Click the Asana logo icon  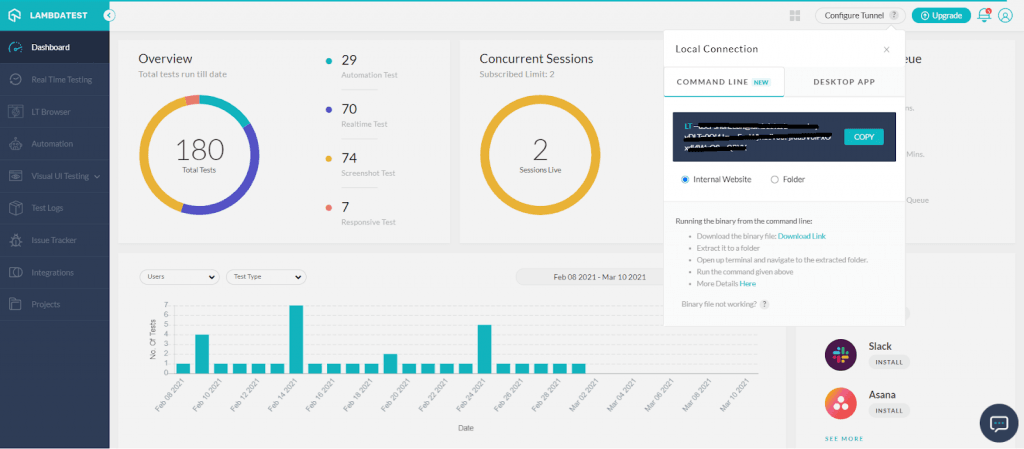[841, 403]
